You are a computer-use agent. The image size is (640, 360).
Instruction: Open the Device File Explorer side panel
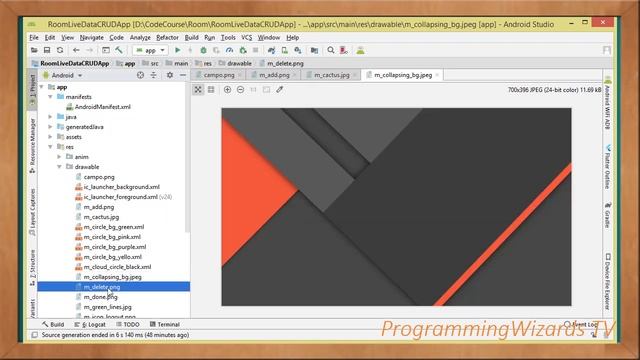[x=607, y=281]
